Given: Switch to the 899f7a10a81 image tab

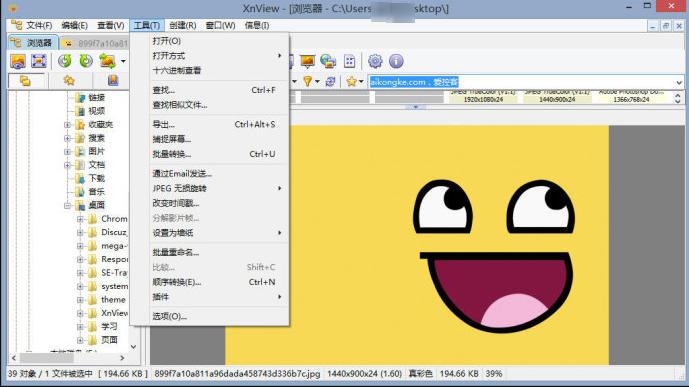Looking at the screenshot, I should pyautogui.click(x=95, y=43).
